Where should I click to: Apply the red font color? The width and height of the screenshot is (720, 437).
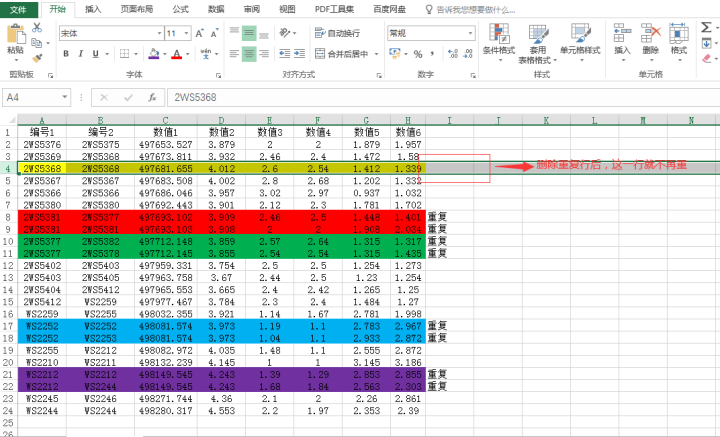[x=177, y=54]
